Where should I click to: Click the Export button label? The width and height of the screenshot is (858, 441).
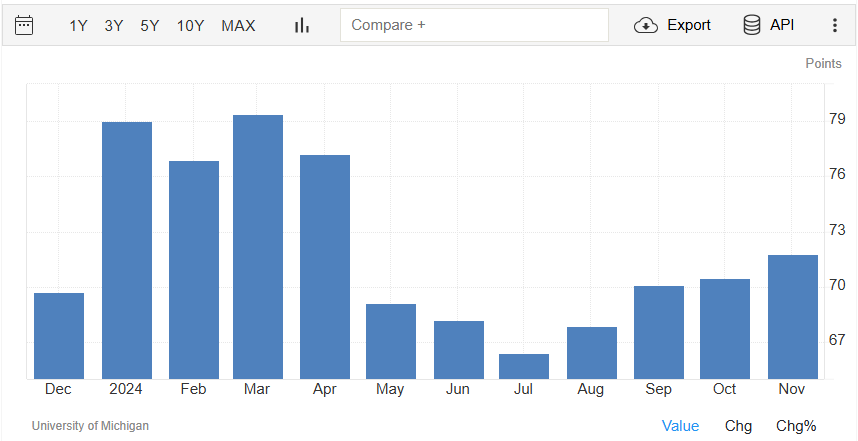pos(688,25)
